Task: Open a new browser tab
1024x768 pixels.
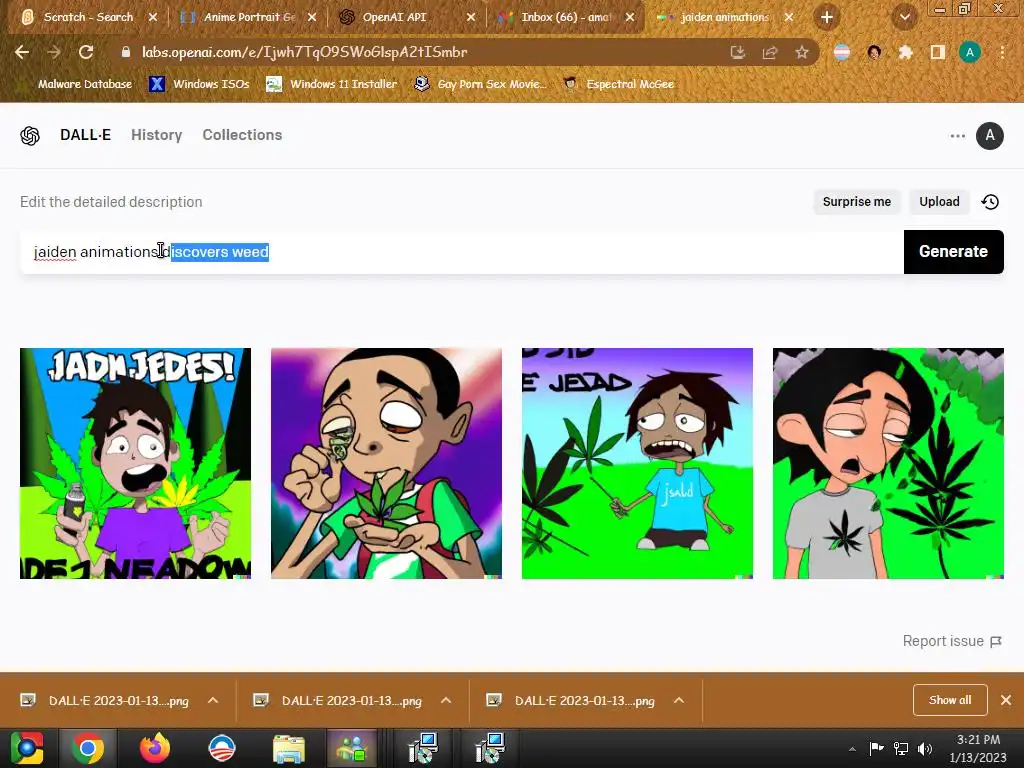Action: (x=827, y=17)
